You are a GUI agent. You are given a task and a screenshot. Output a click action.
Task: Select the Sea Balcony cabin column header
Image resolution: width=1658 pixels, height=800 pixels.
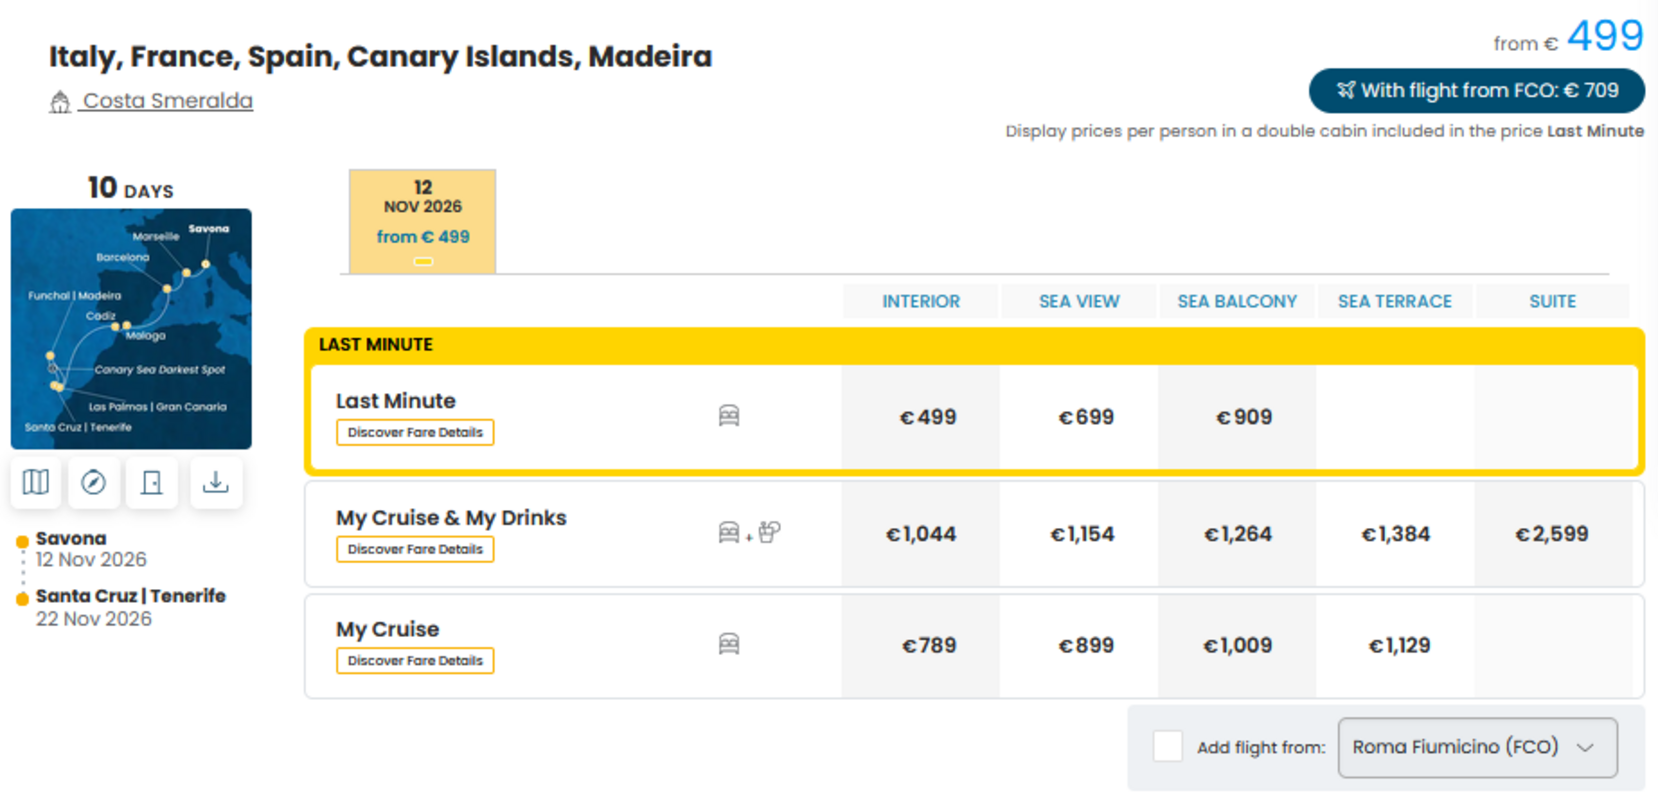click(1237, 301)
